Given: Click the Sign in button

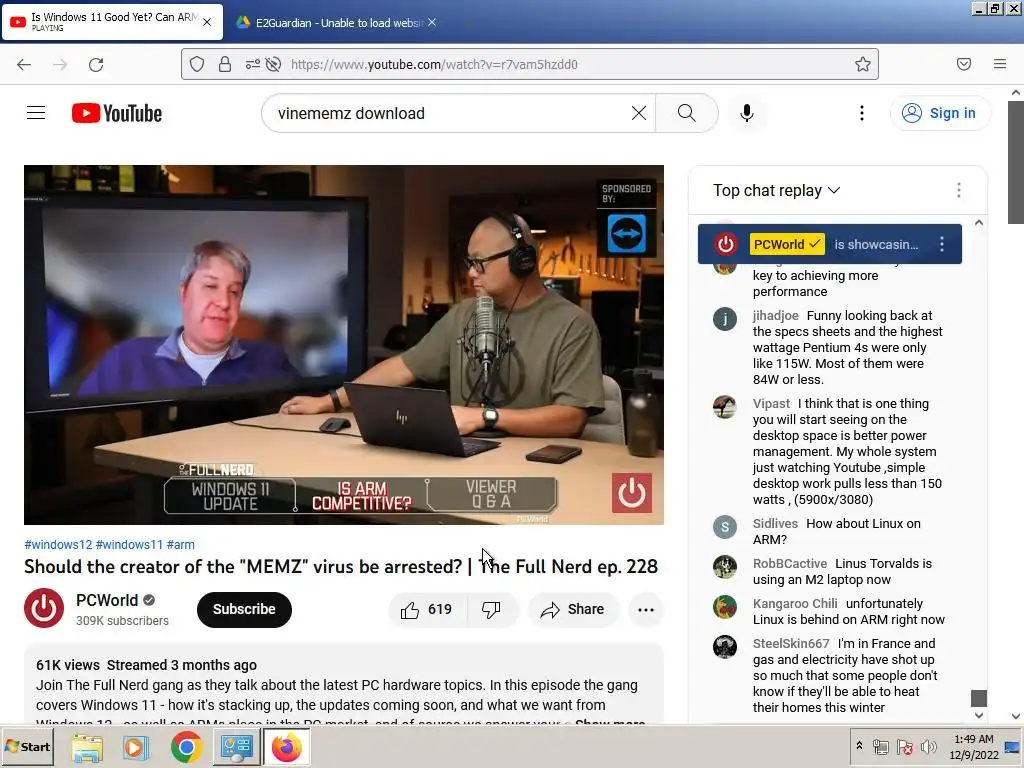Looking at the screenshot, I should 940,113.
